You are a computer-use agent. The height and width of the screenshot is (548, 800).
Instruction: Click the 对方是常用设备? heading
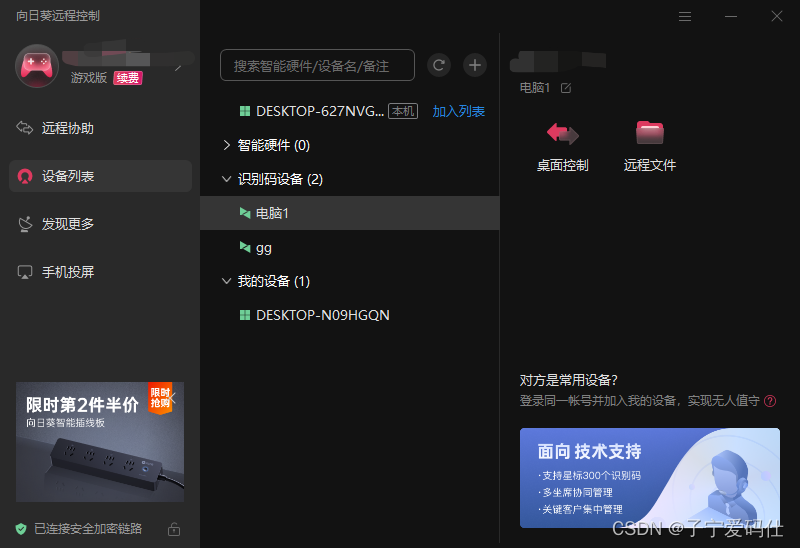pyautogui.click(x=568, y=381)
